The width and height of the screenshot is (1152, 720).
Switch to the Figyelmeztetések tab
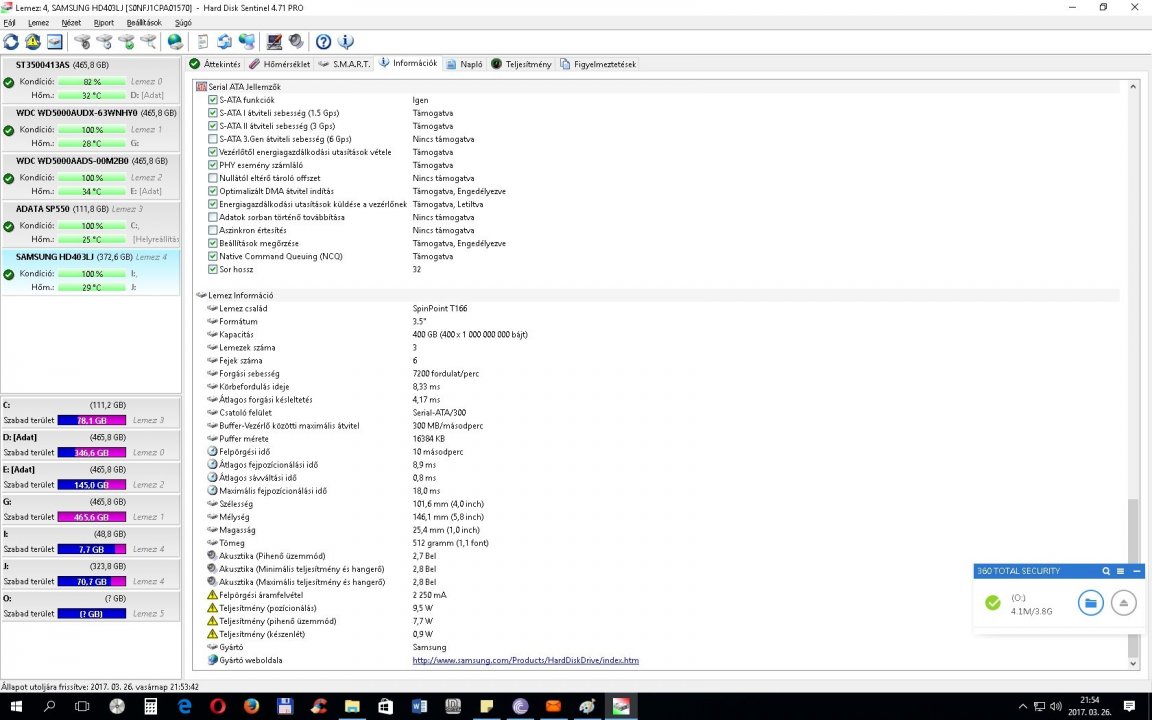[x=598, y=65]
